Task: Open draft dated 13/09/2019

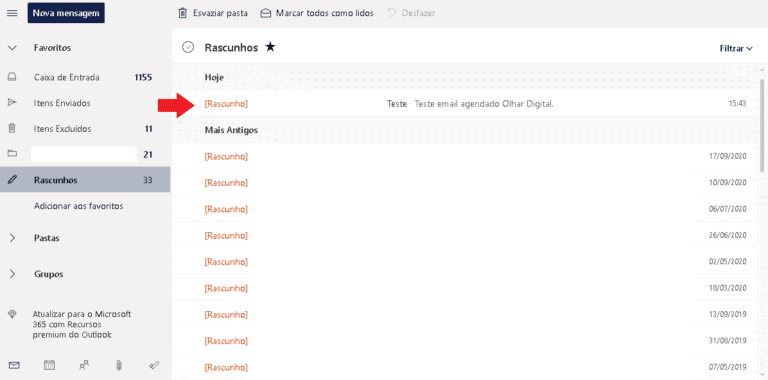Action: 465,314
